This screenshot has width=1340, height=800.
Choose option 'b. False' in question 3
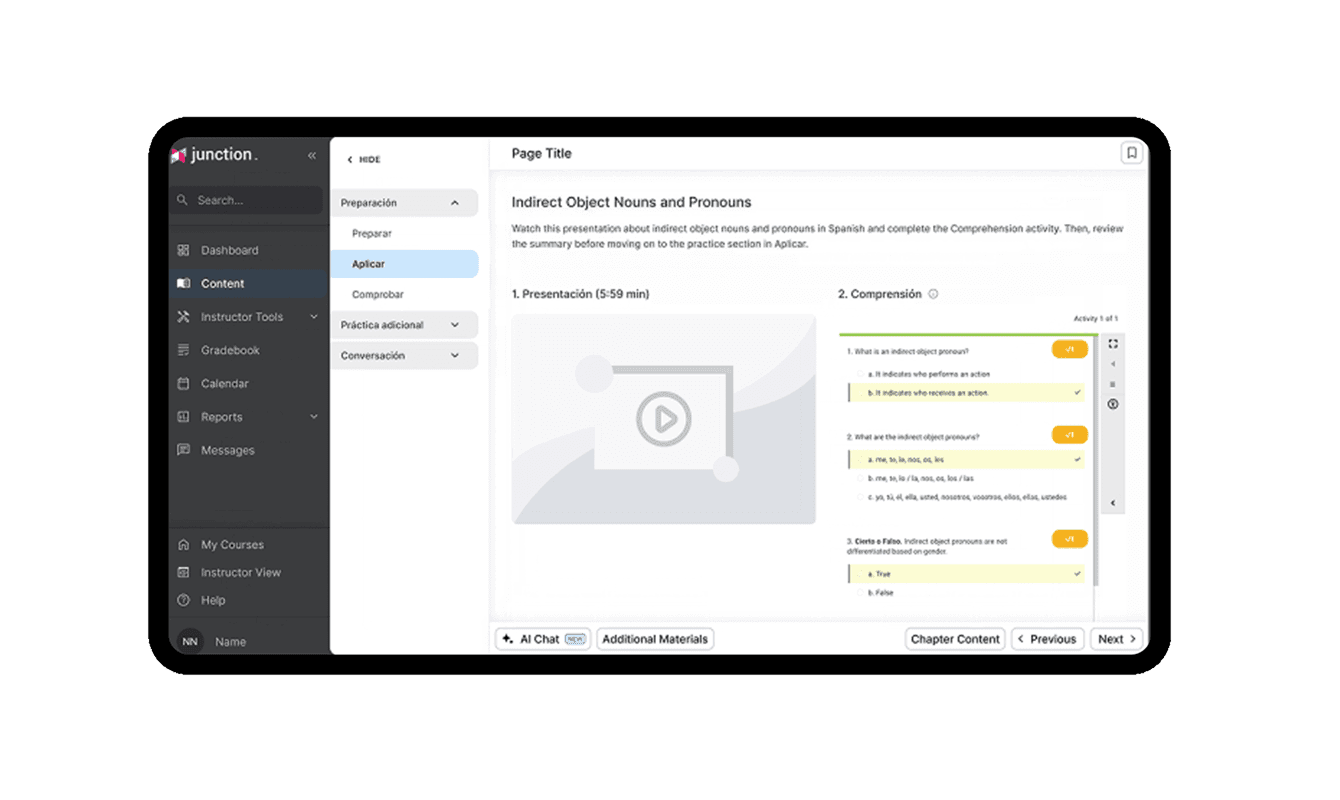pos(880,593)
